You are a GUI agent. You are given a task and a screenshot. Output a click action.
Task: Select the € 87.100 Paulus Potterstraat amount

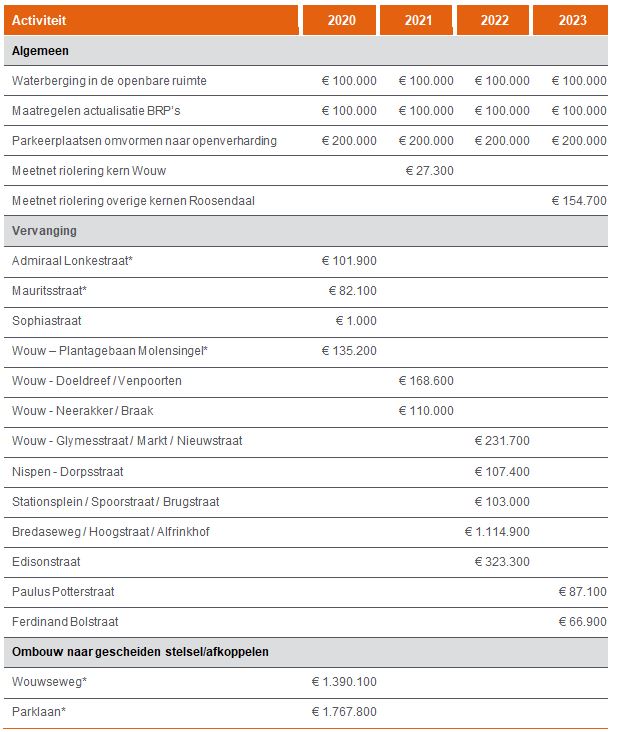coord(582,592)
